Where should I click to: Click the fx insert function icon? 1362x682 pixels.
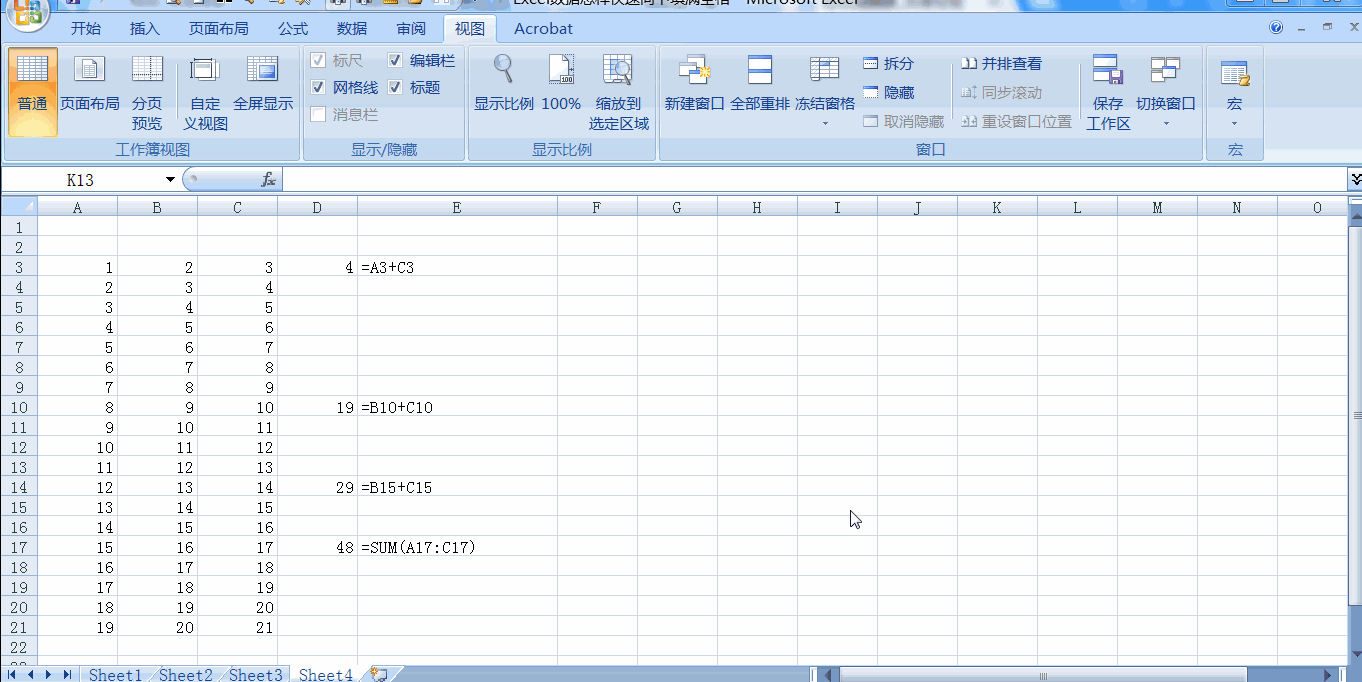268,179
